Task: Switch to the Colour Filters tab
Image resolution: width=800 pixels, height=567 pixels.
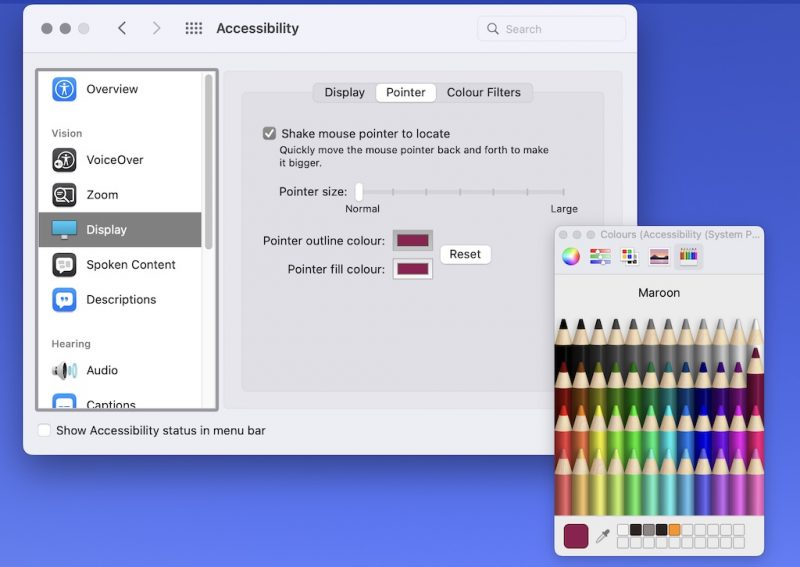Action: 484,92
